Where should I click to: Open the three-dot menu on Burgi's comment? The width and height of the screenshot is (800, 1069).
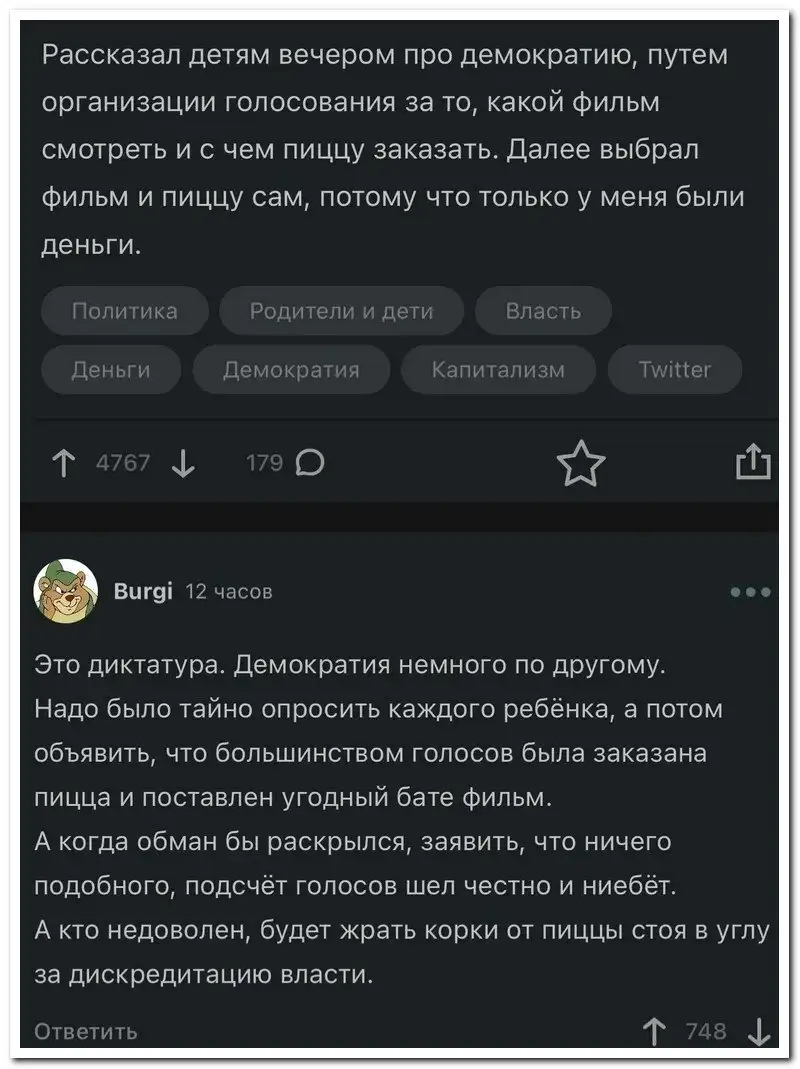coord(751,592)
